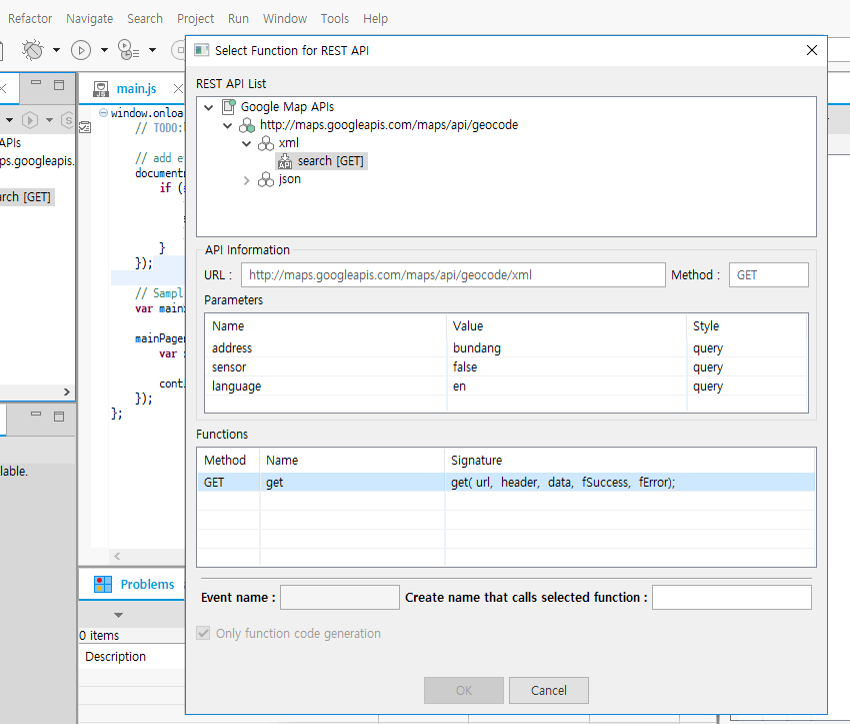
Task: Open the Run button dropdown arrow
Action: click(x=104, y=49)
